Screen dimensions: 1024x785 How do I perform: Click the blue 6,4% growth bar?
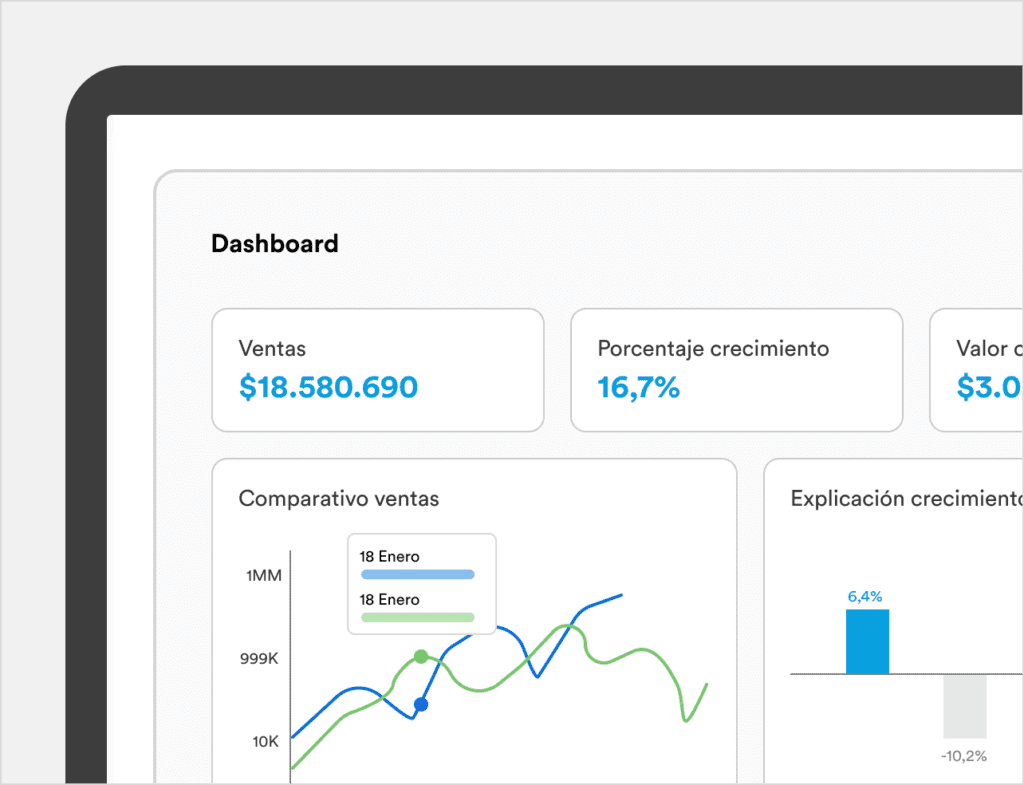click(x=867, y=641)
